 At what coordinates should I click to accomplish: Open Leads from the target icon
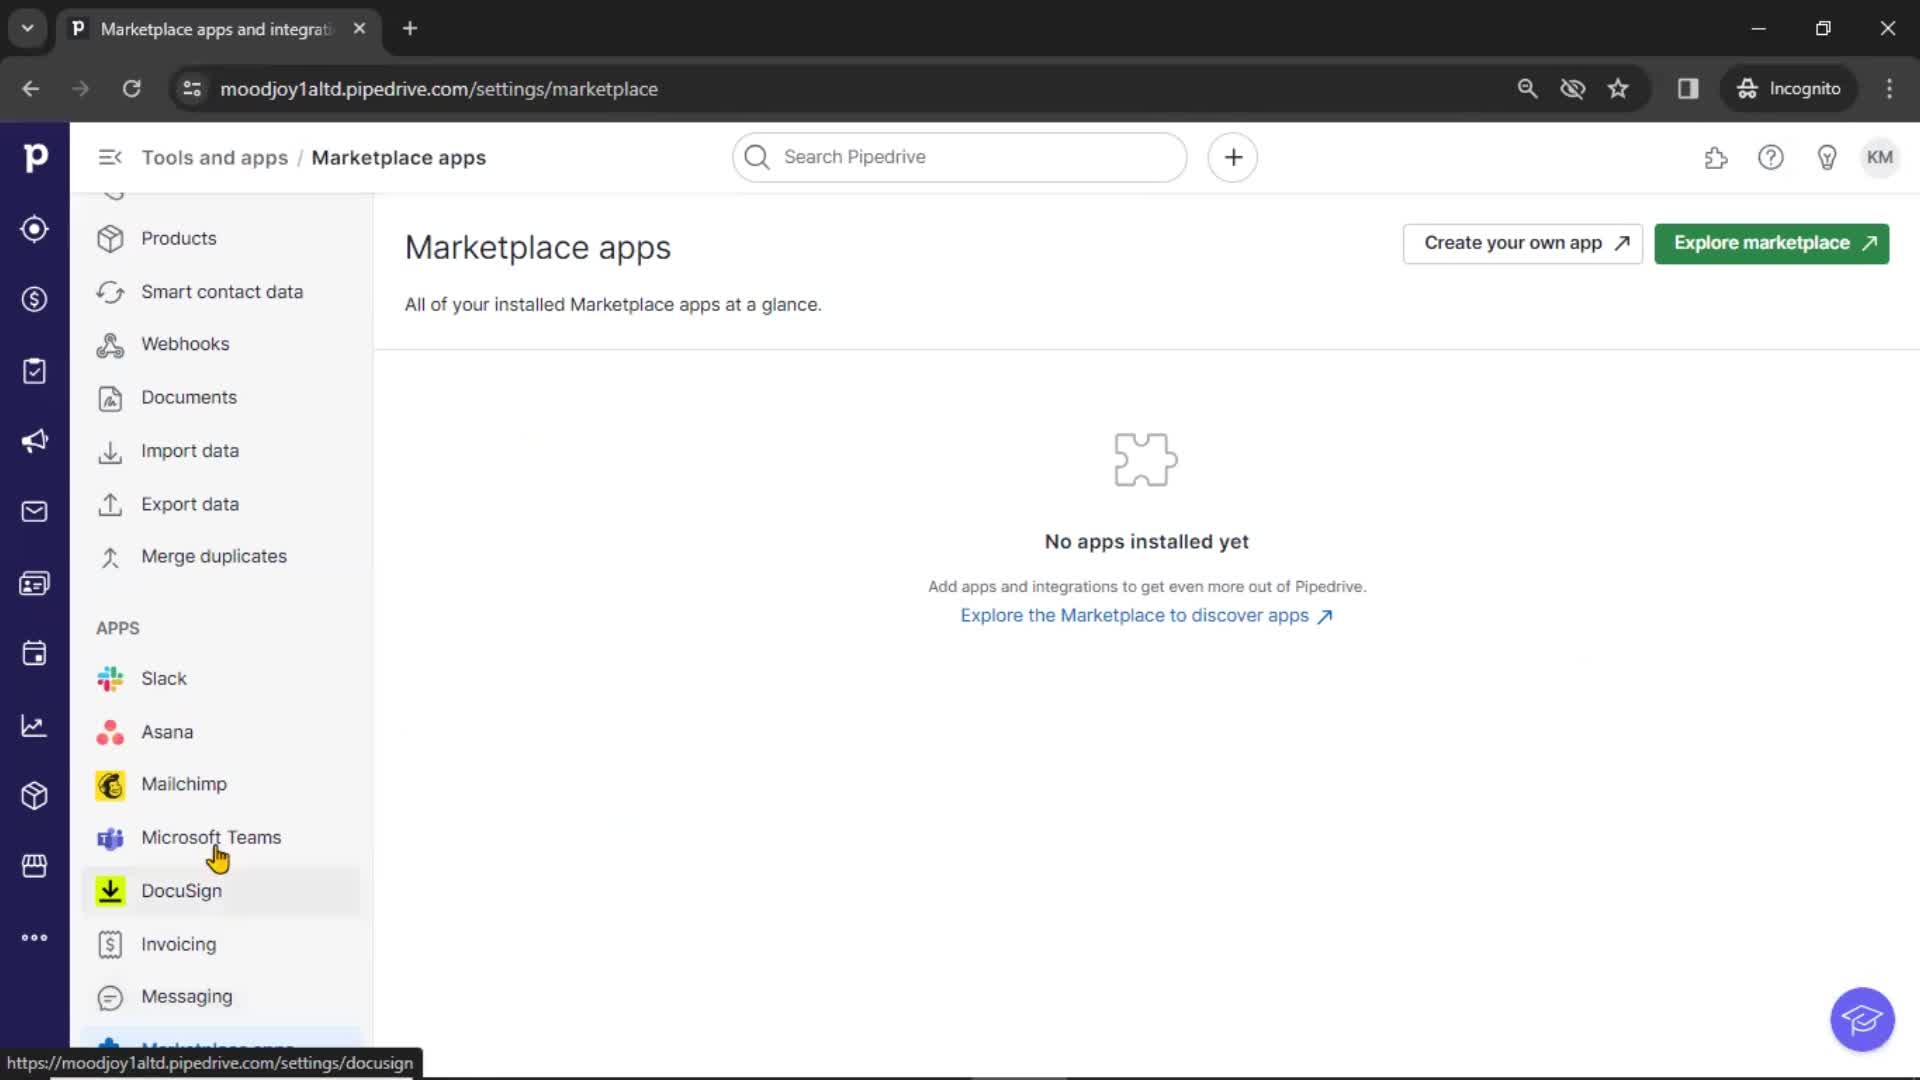[x=35, y=229]
